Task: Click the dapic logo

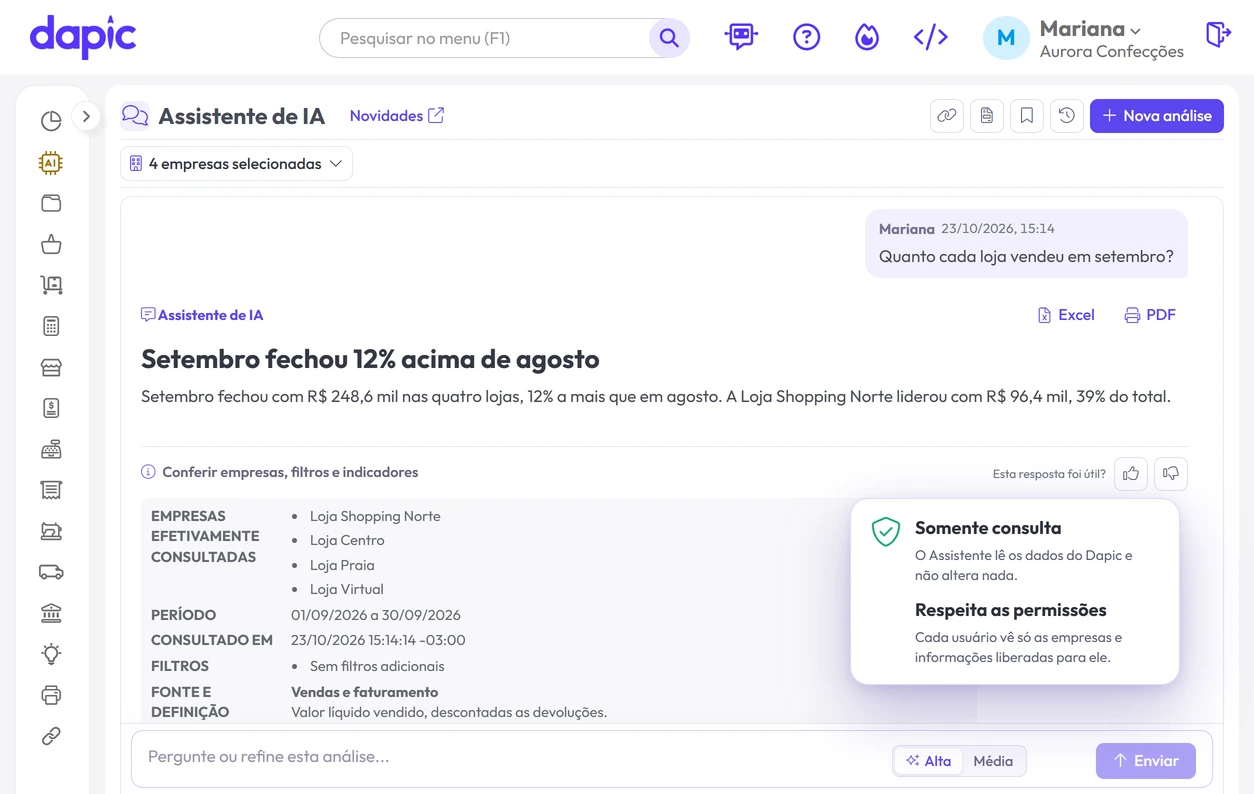Action: 83,37
